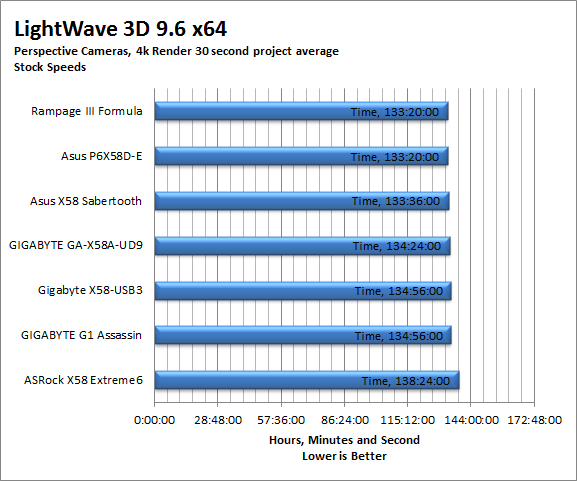577x481 pixels.
Task: Click the 144:00:00 axis value
Action: tap(471, 420)
